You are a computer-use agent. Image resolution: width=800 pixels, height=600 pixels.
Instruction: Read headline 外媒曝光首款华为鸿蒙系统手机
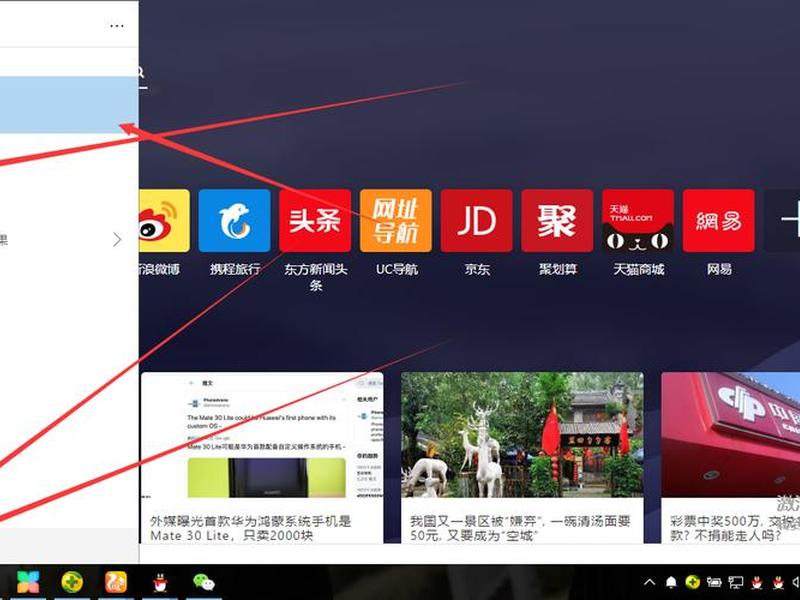(251, 528)
